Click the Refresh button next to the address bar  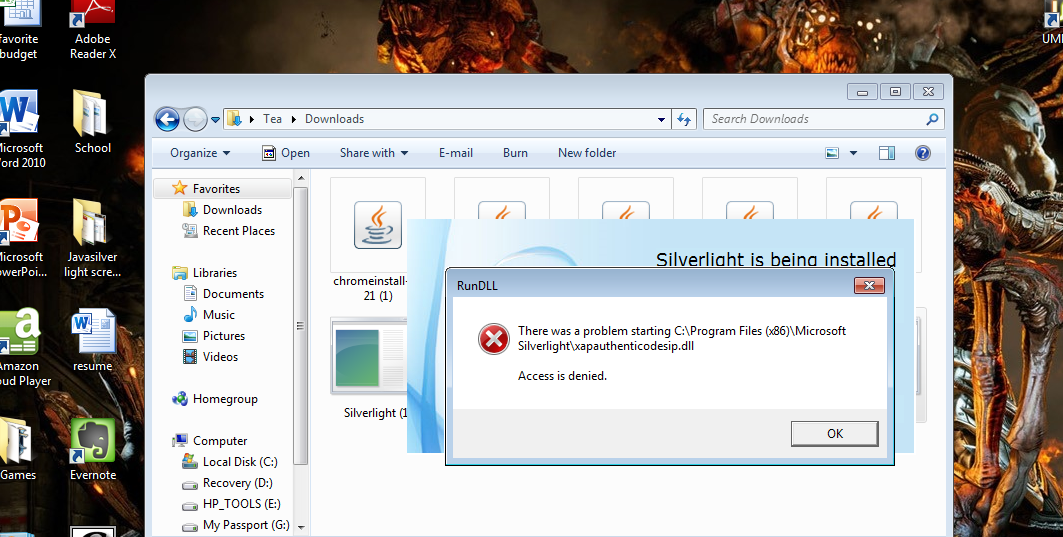[684, 119]
